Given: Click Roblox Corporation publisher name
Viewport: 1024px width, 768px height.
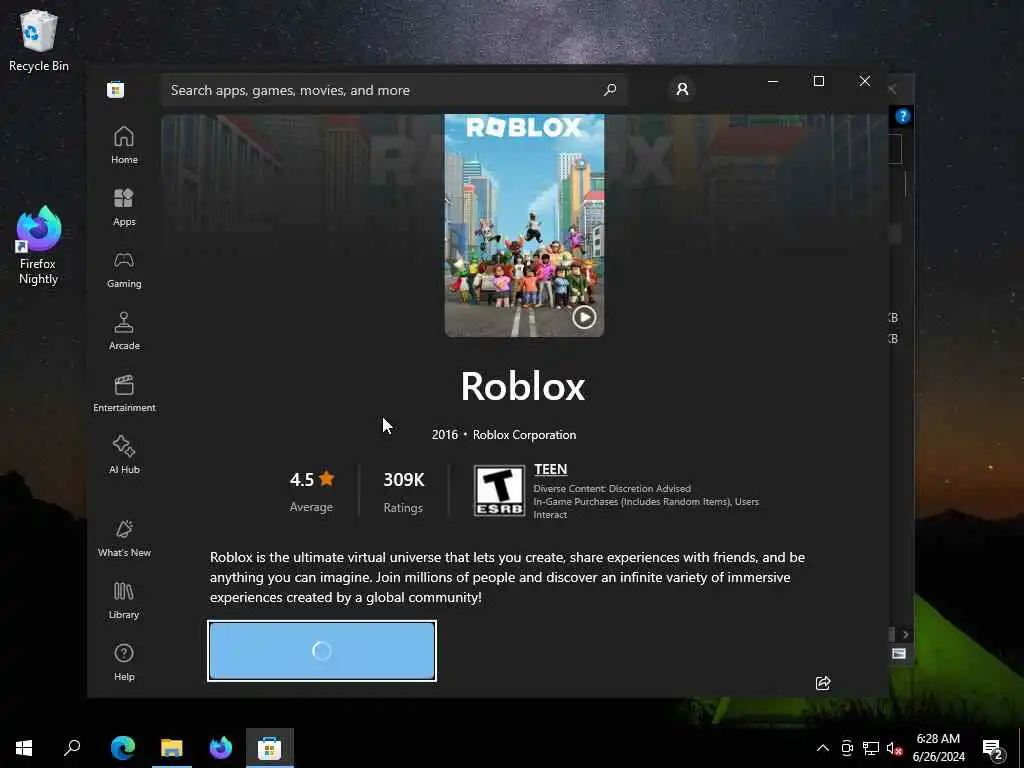Looking at the screenshot, I should 524,435.
